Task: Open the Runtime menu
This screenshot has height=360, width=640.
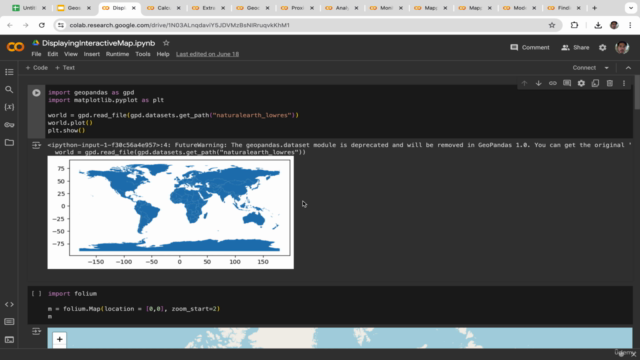Action: [x=117, y=54]
